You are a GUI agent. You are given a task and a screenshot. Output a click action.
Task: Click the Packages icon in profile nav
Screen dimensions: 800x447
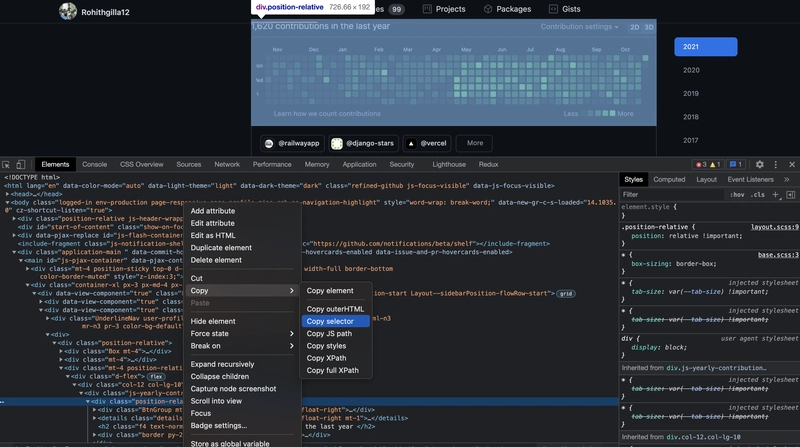pyautogui.click(x=489, y=9)
